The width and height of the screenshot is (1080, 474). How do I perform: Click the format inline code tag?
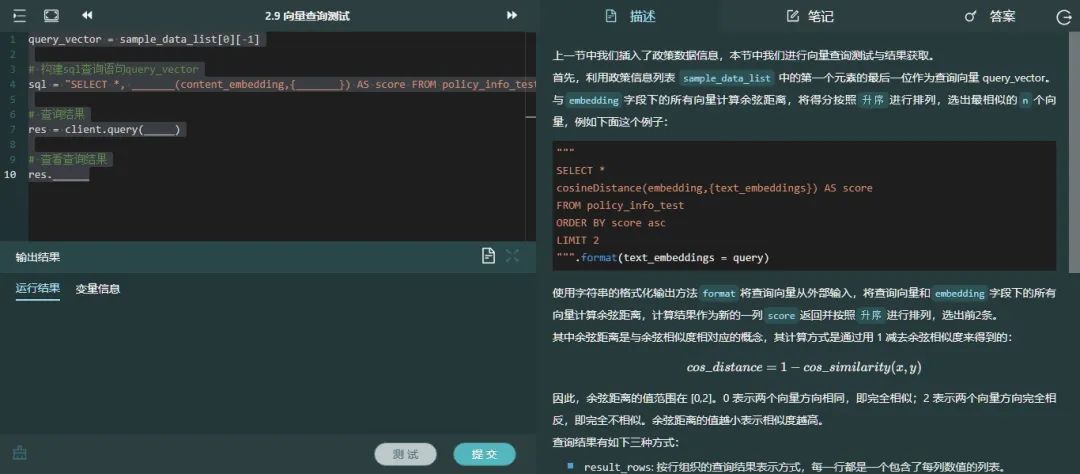point(719,293)
